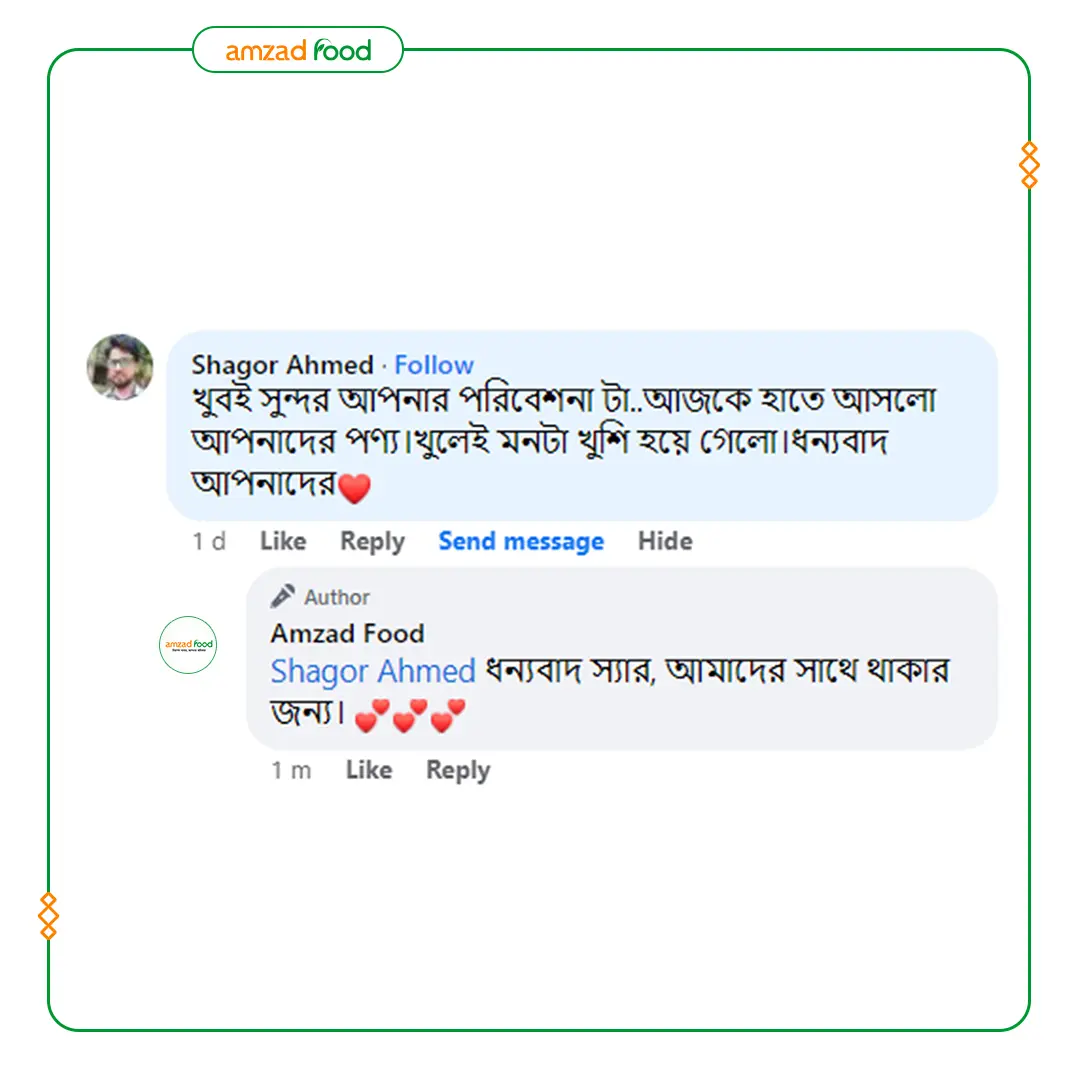Like the Amzad Food reply
This screenshot has width=1080, height=1080.
pyautogui.click(x=368, y=771)
